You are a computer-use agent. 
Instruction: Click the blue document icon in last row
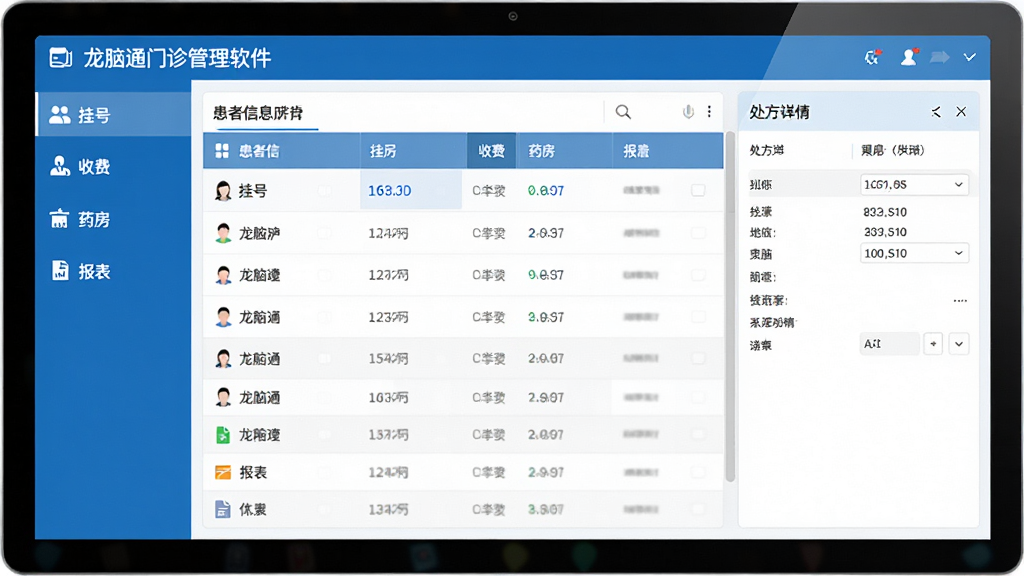tap(223, 509)
